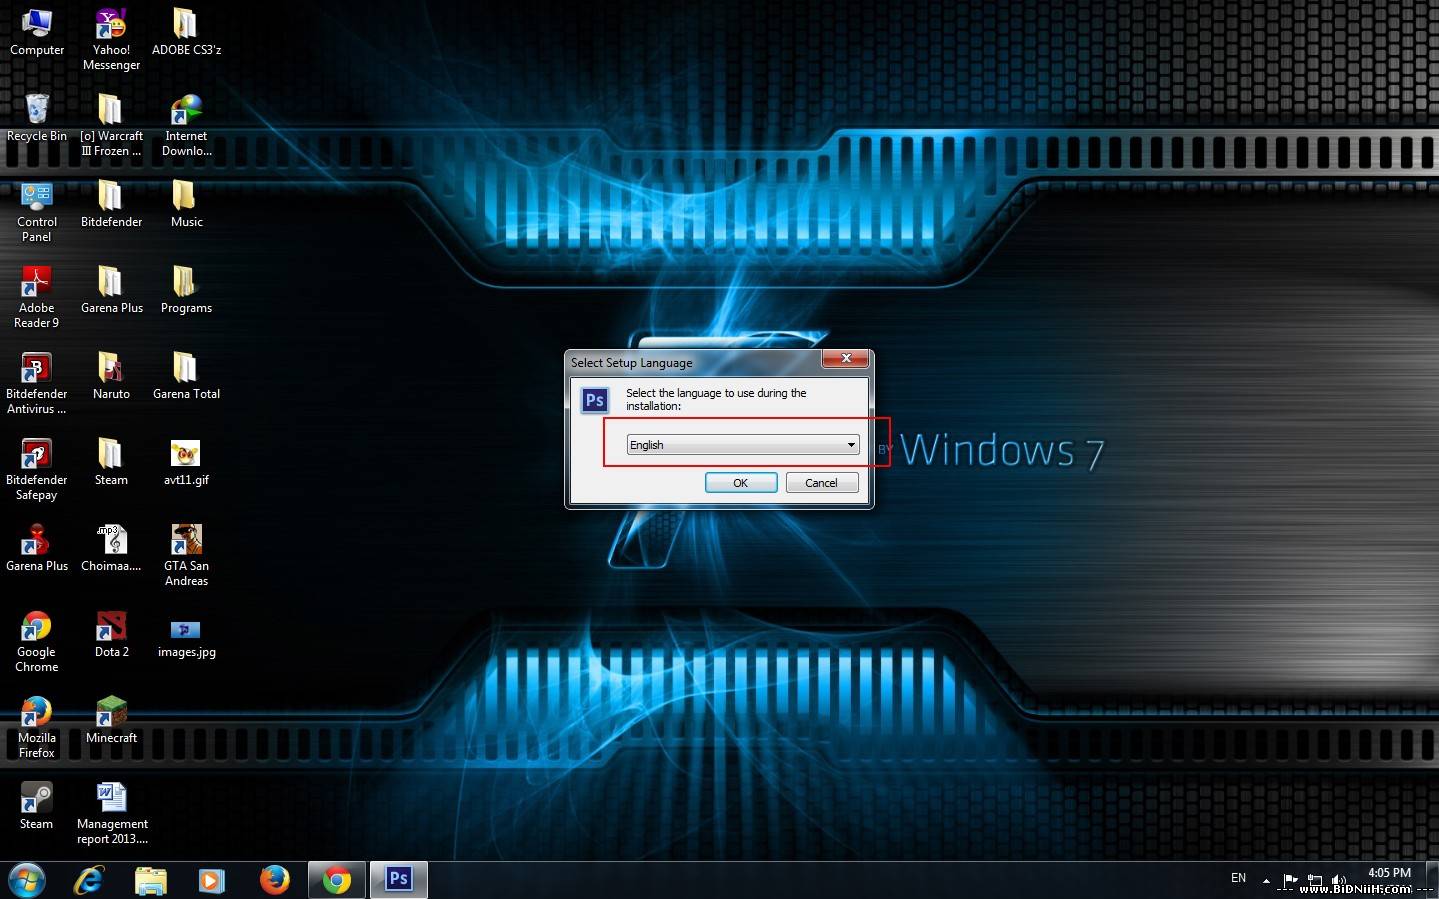Select the Choimaa mp3 file
This screenshot has height=899, width=1439.
111,548
